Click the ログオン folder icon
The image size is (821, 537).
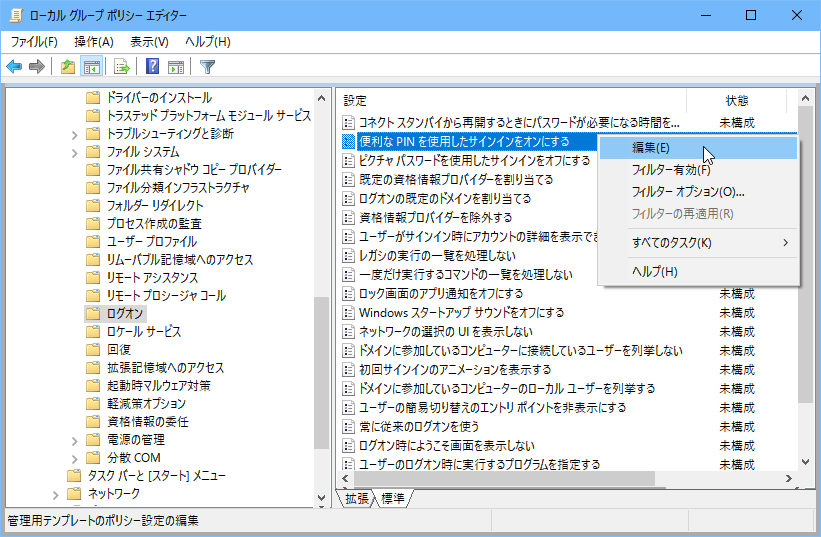point(93,314)
